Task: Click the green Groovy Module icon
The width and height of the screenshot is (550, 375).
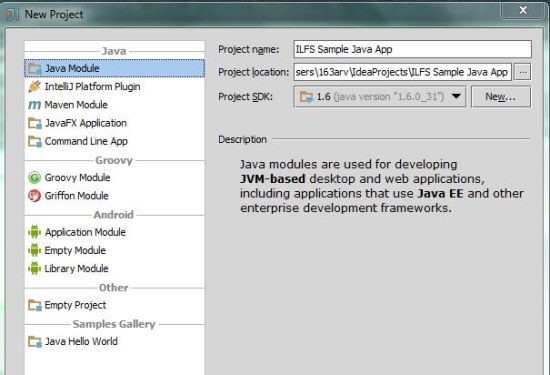Action: pos(34,178)
